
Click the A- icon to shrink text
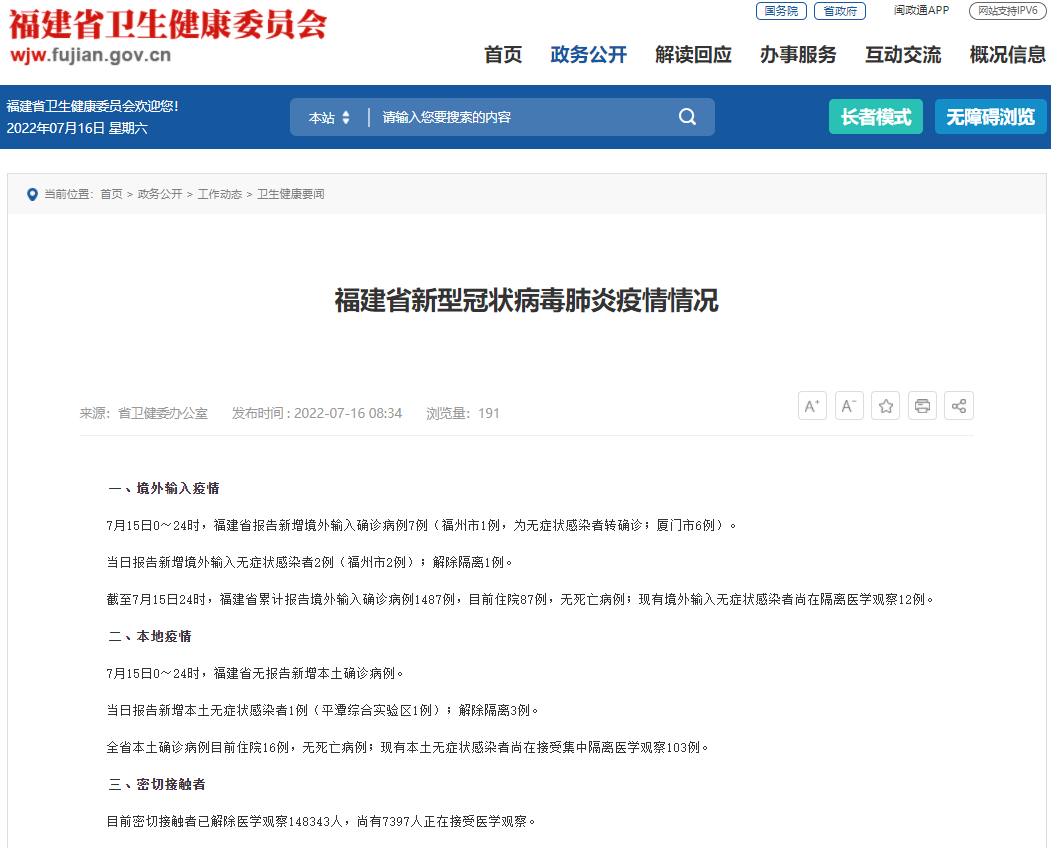[849, 405]
